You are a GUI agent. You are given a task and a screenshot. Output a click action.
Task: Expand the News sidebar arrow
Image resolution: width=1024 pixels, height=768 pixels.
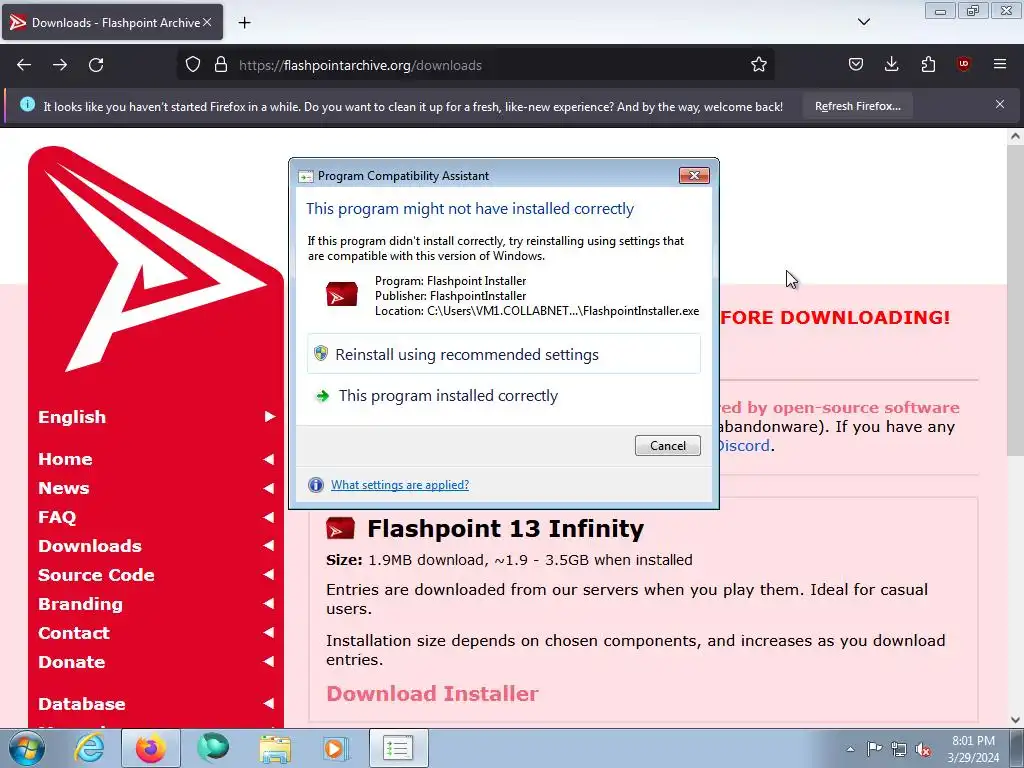pyautogui.click(x=268, y=488)
